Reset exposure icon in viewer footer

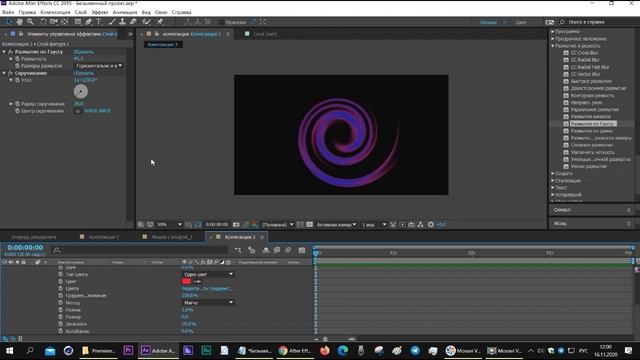(x=431, y=224)
